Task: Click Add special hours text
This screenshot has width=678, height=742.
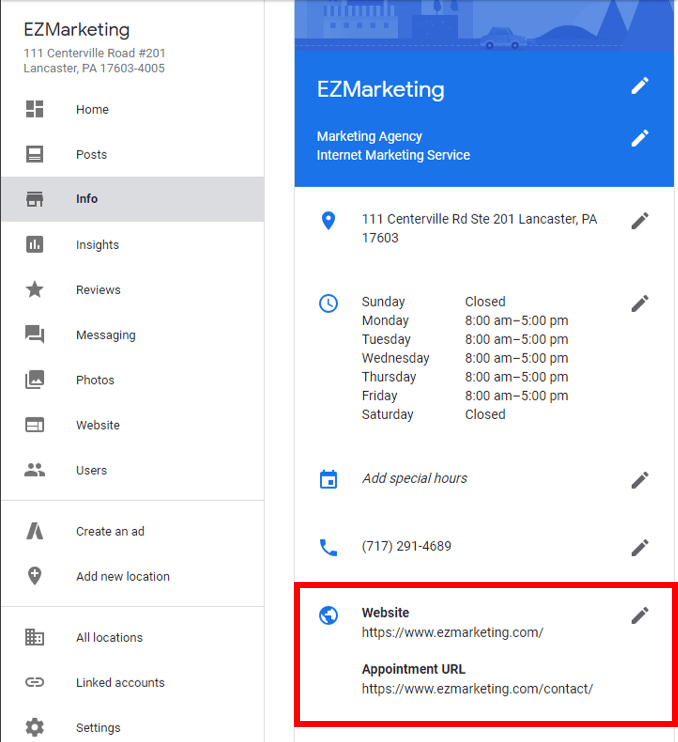Action: (x=414, y=478)
